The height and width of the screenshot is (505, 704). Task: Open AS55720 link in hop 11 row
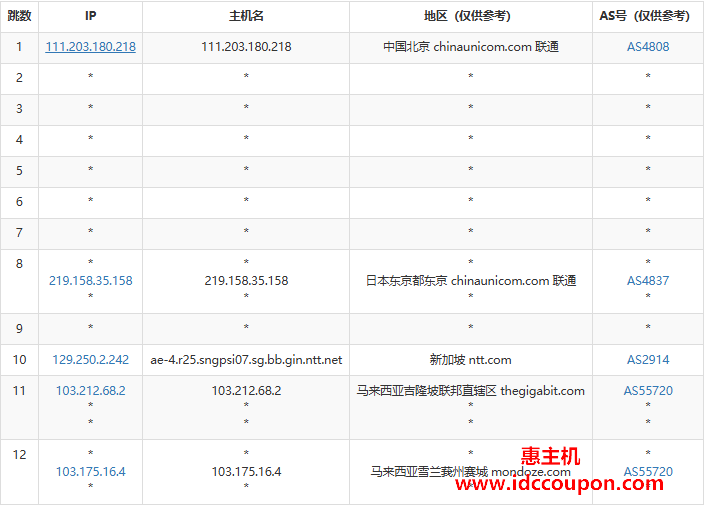coord(648,391)
